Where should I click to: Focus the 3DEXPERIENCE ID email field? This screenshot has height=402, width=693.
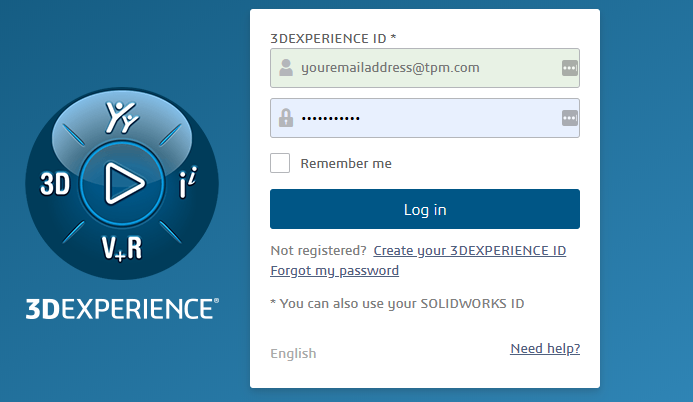point(425,68)
